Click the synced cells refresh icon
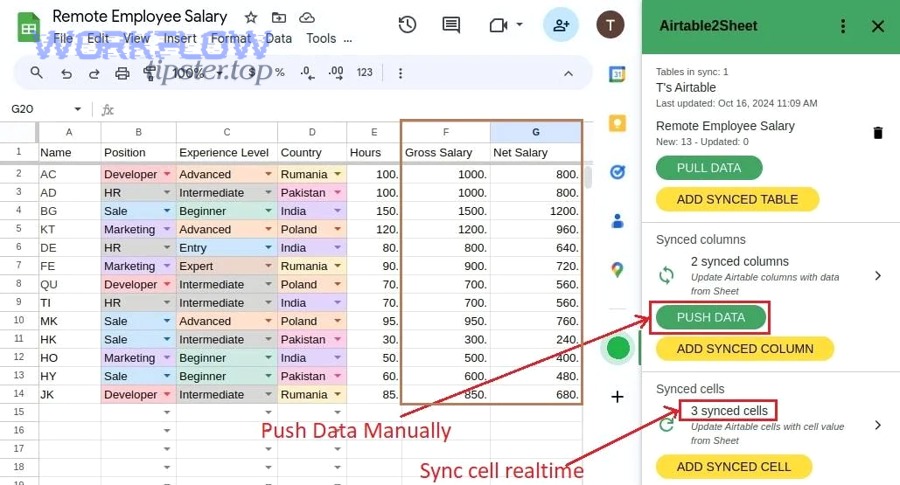900x485 pixels. click(666, 425)
